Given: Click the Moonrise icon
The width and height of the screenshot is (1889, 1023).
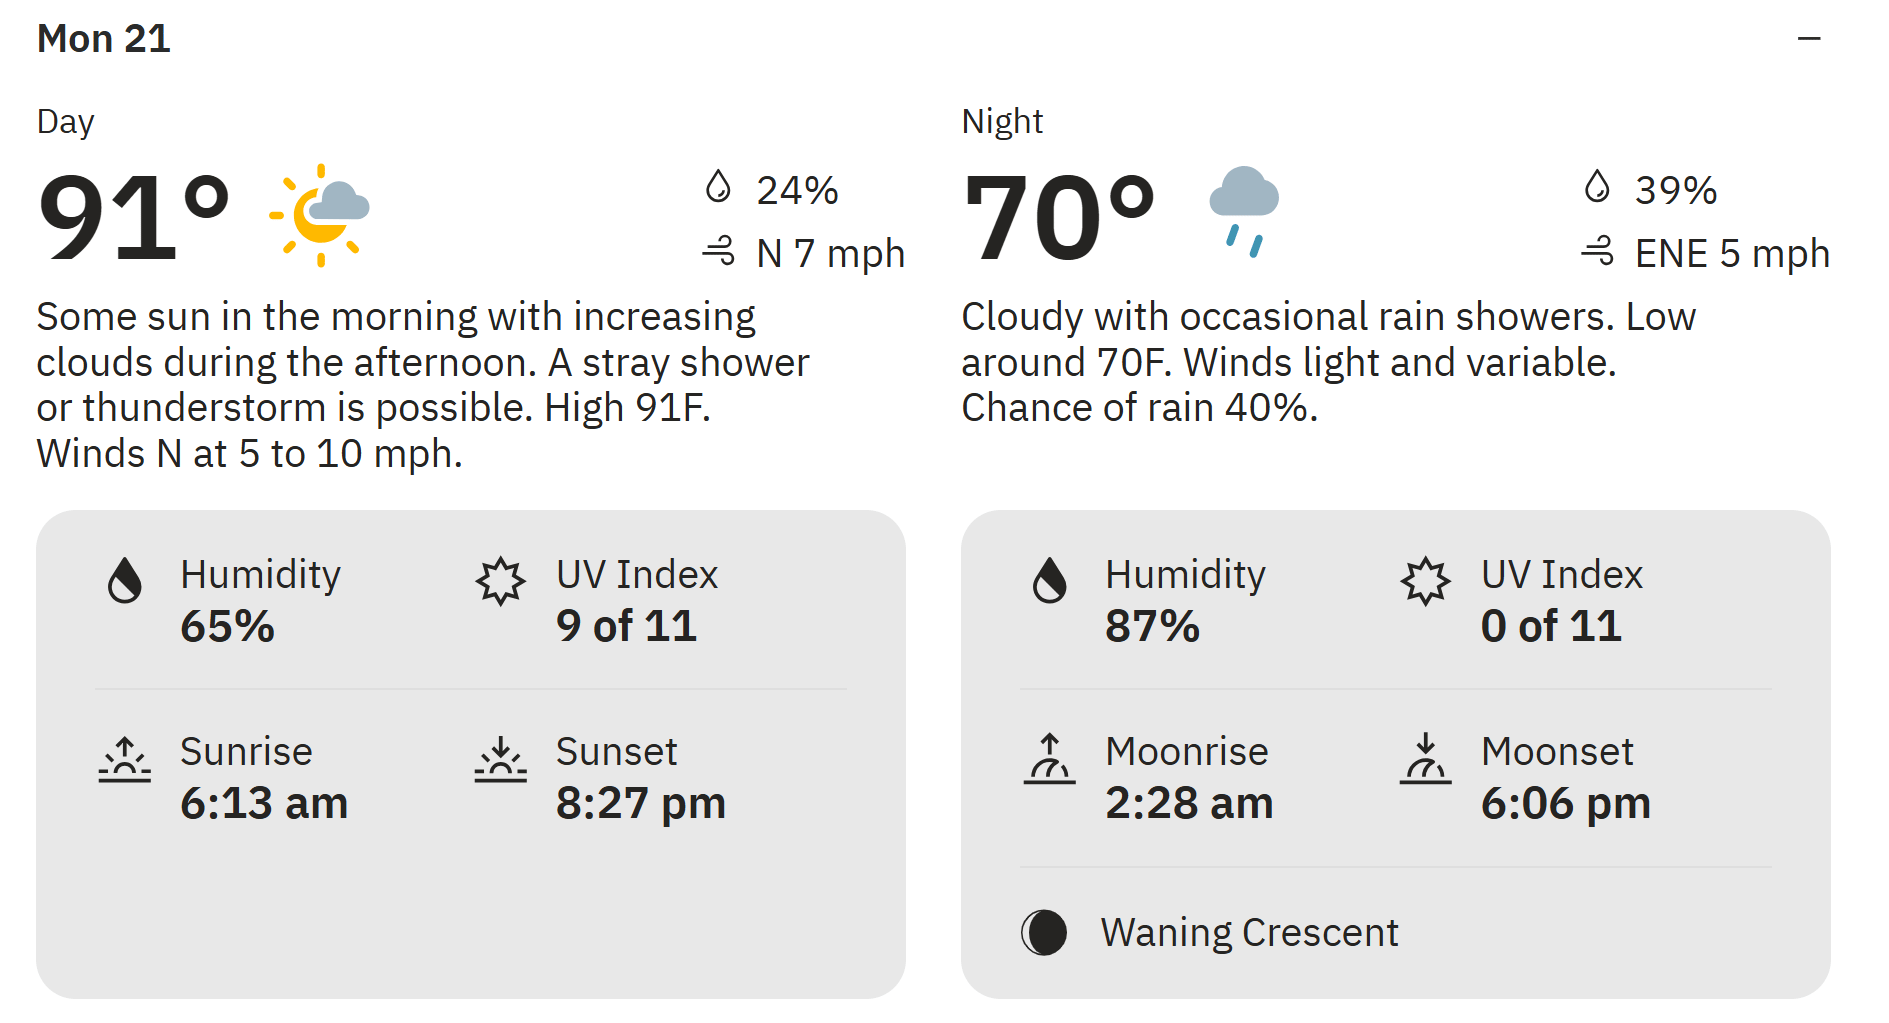Looking at the screenshot, I should point(1049,759).
